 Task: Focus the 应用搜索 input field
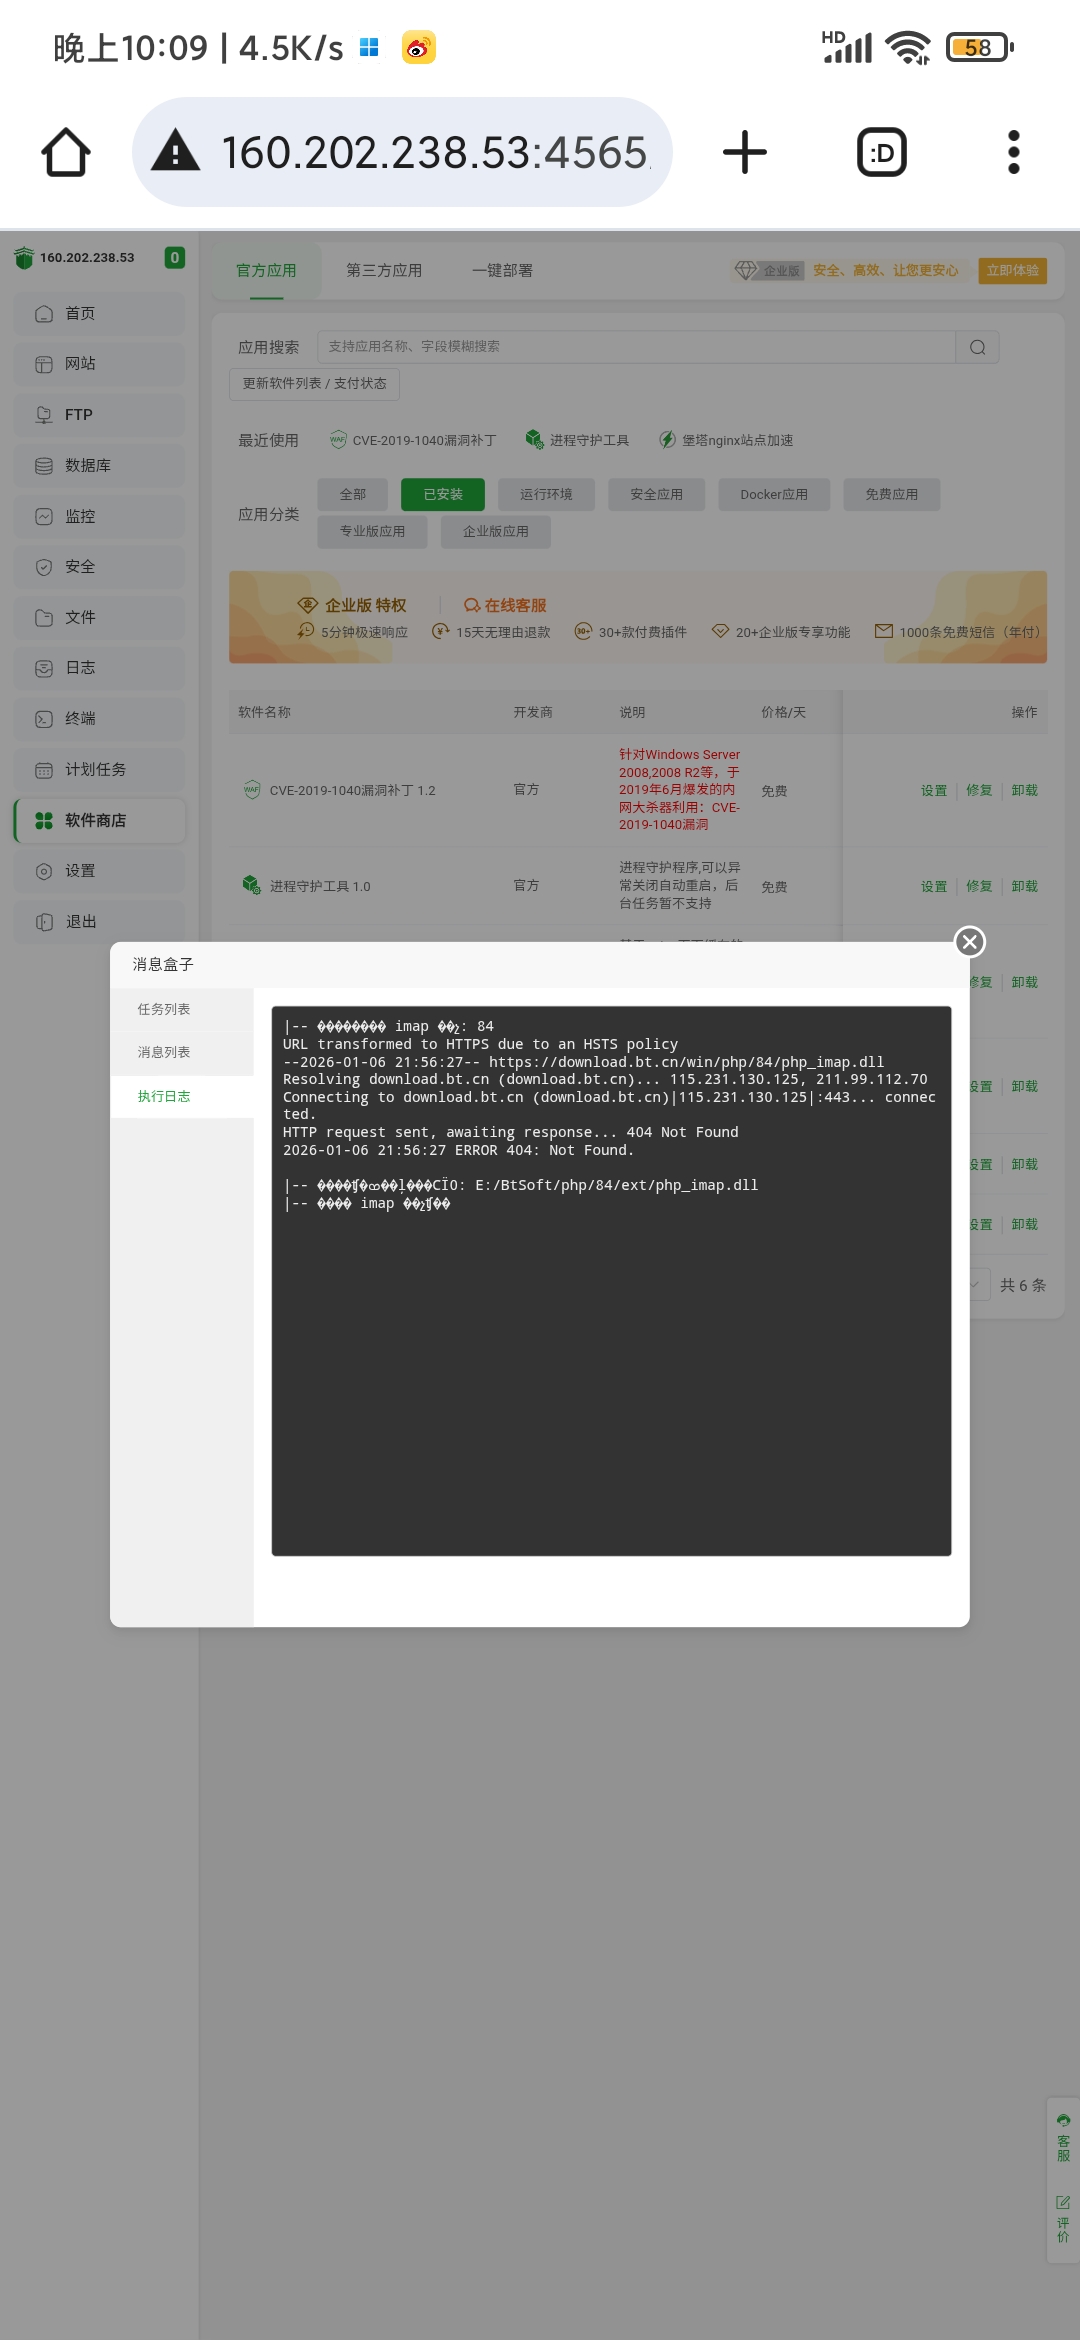636,347
